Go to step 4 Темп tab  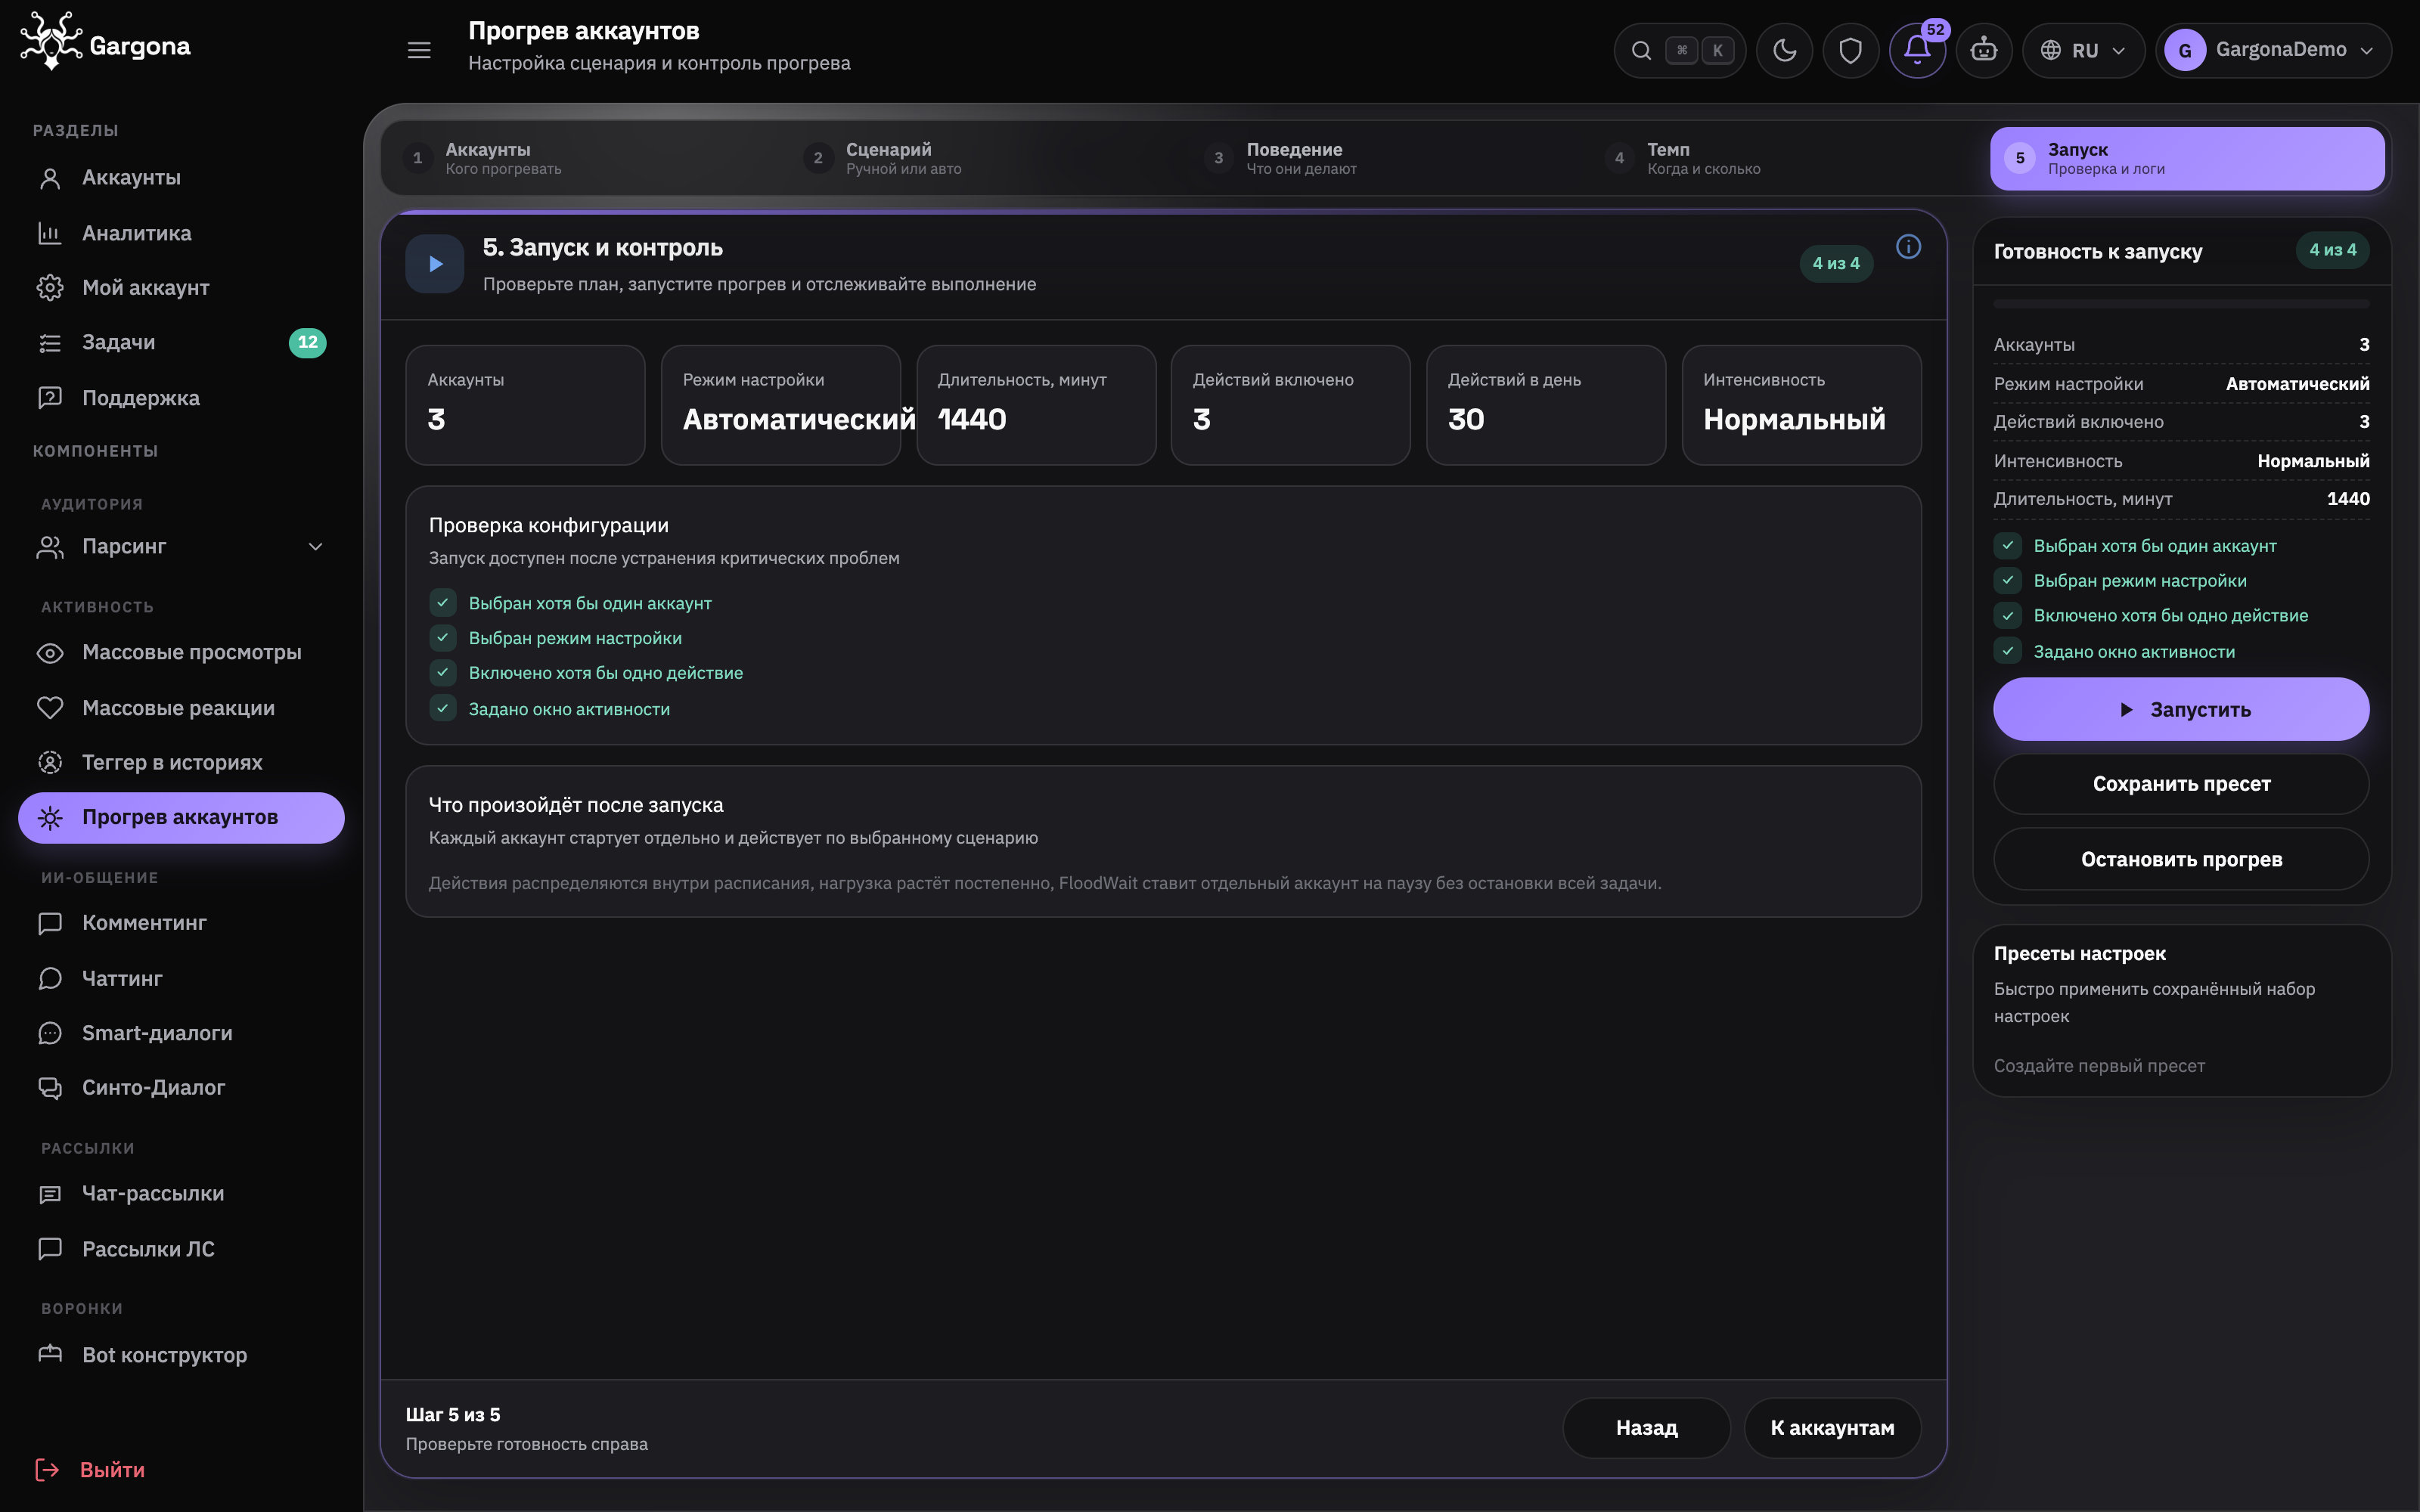(1787, 158)
